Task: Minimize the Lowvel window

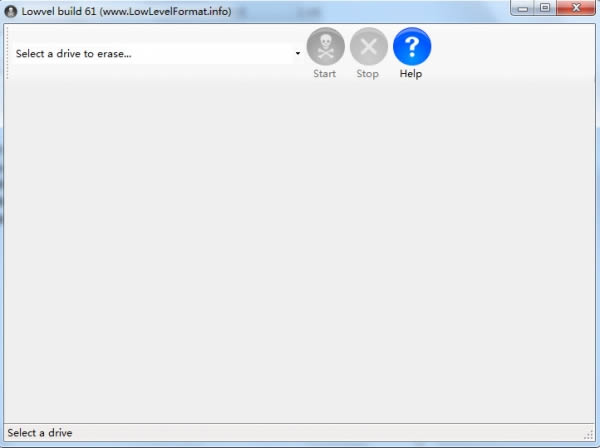Action: click(x=523, y=8)
